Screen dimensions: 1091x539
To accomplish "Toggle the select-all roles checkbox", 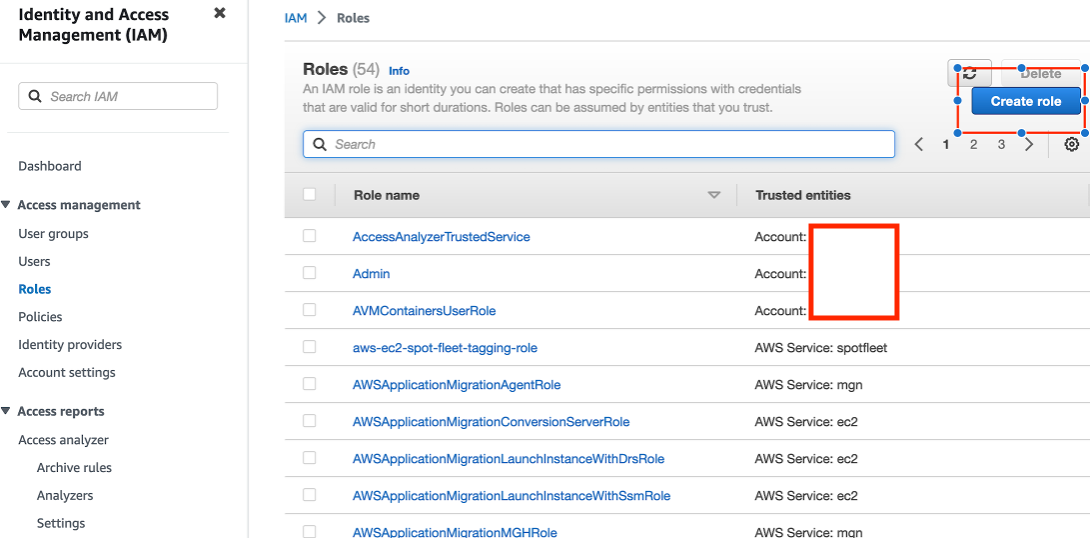I will coord(310,195).
